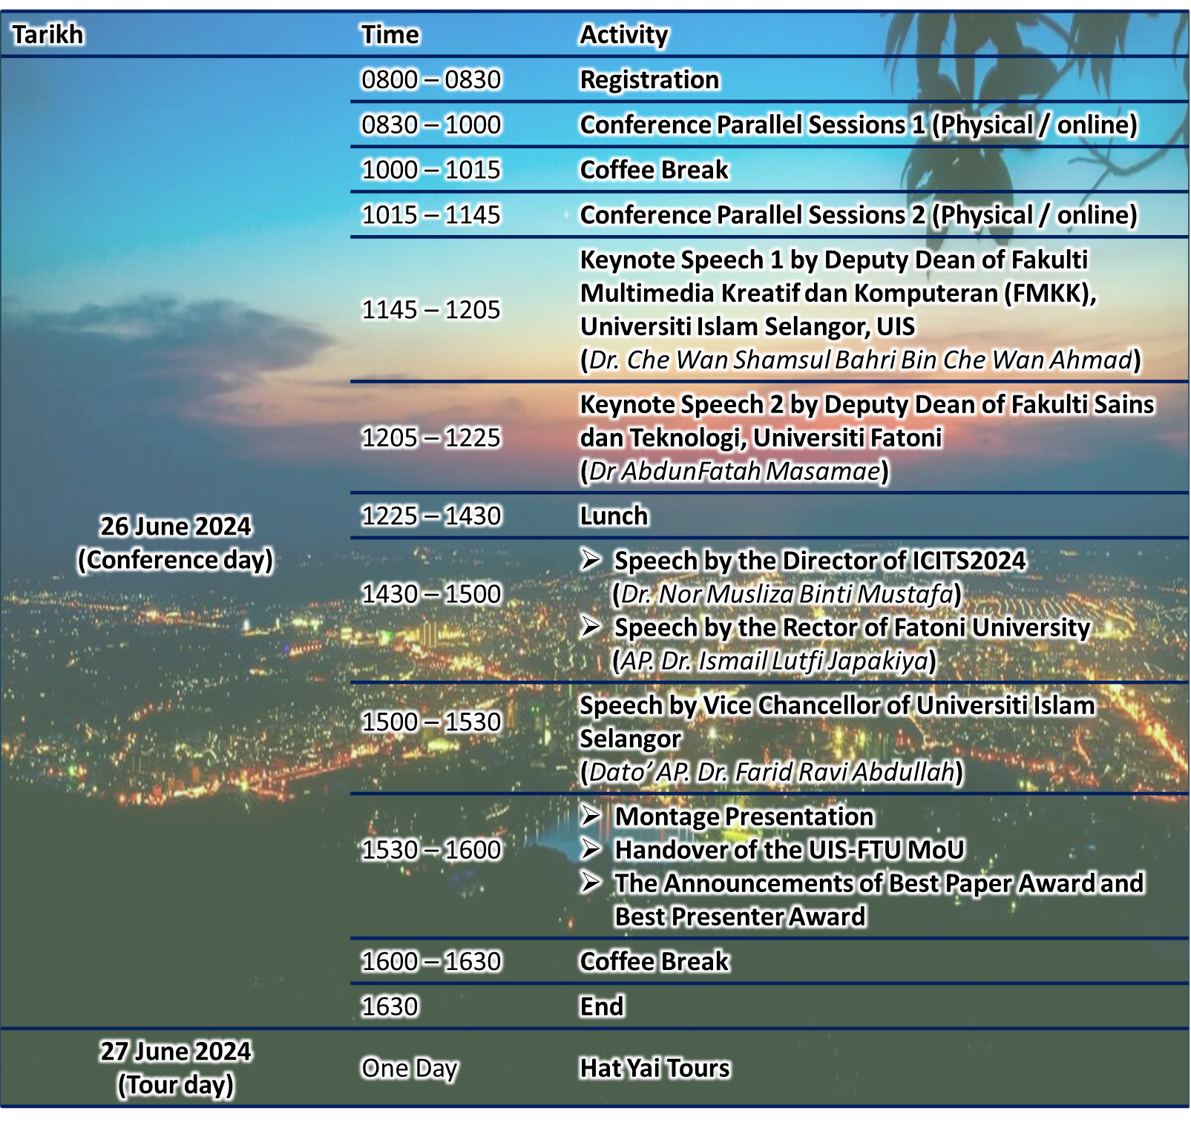The width and height of the screenshot is (1191, 1125).
Task: Click the Keynote Speech 1 heading text
Action: click(x=833, y=260)
